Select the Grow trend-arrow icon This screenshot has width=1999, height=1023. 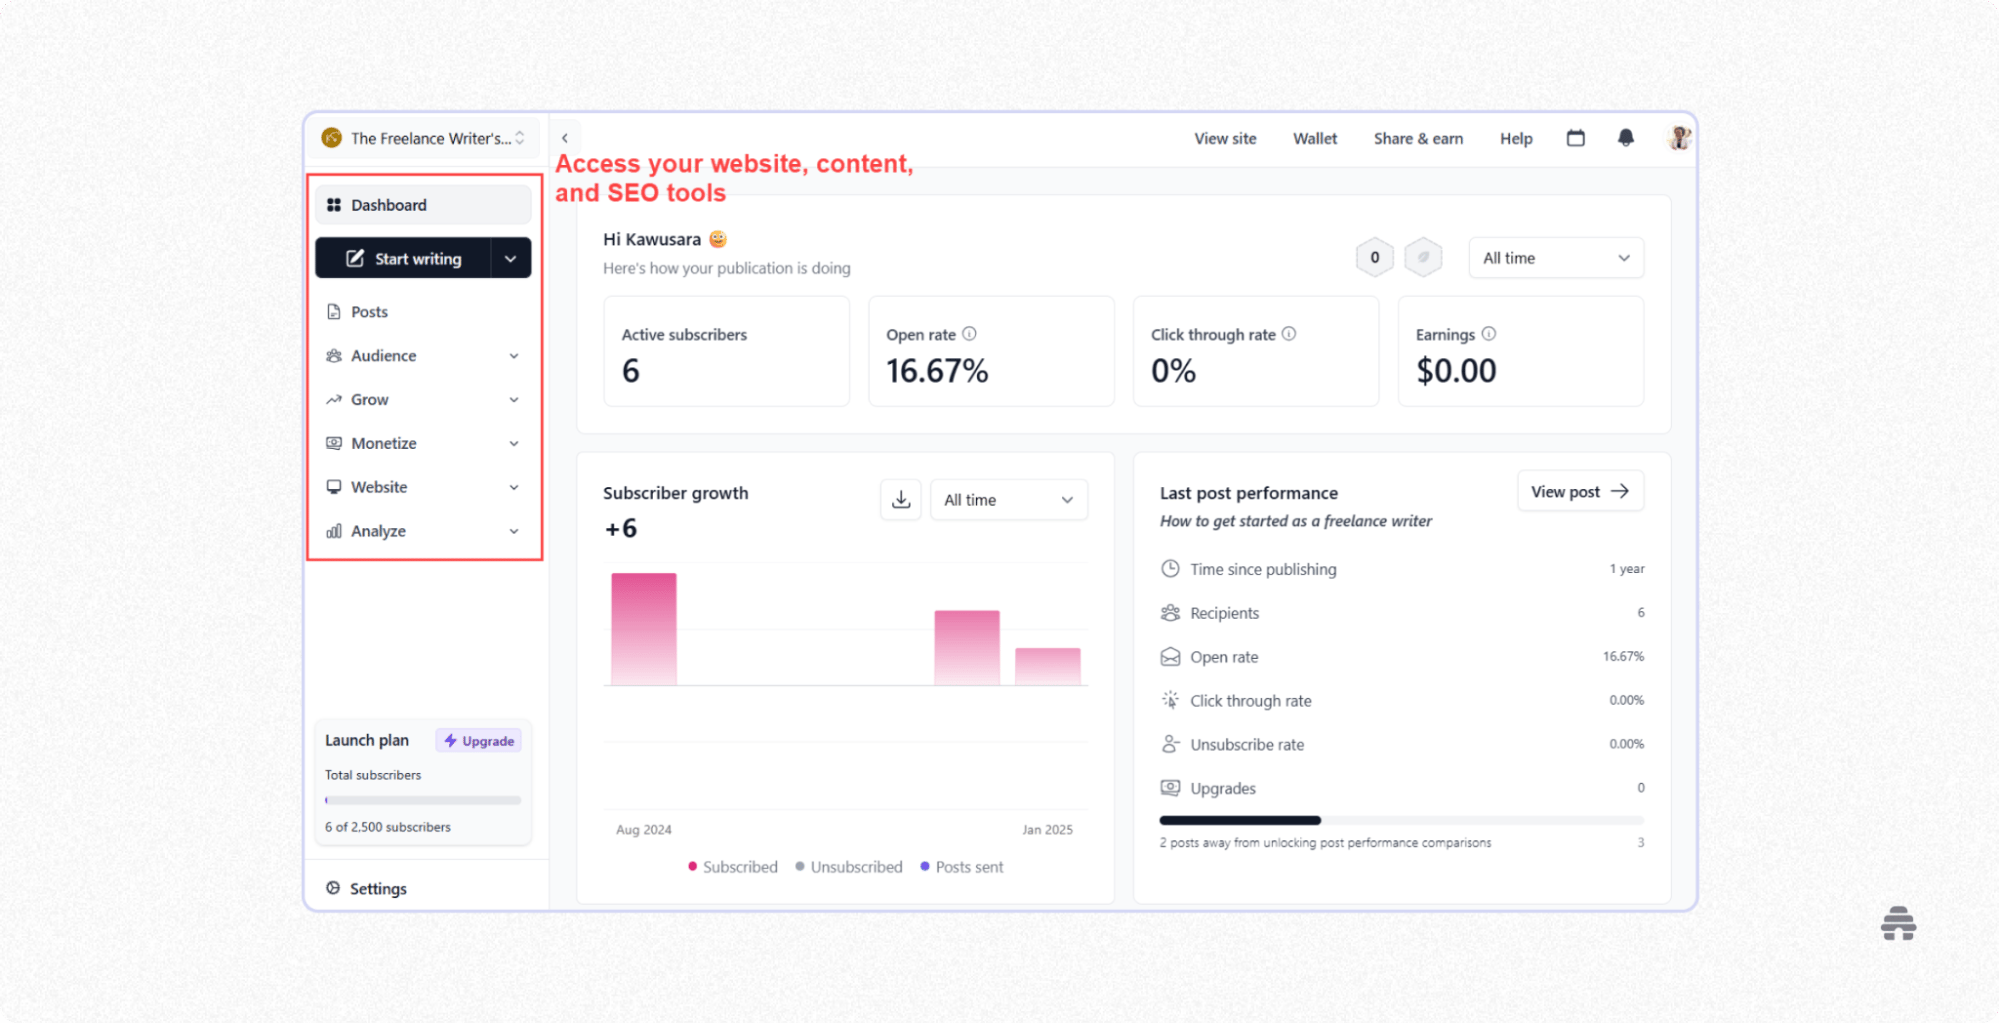334,399
